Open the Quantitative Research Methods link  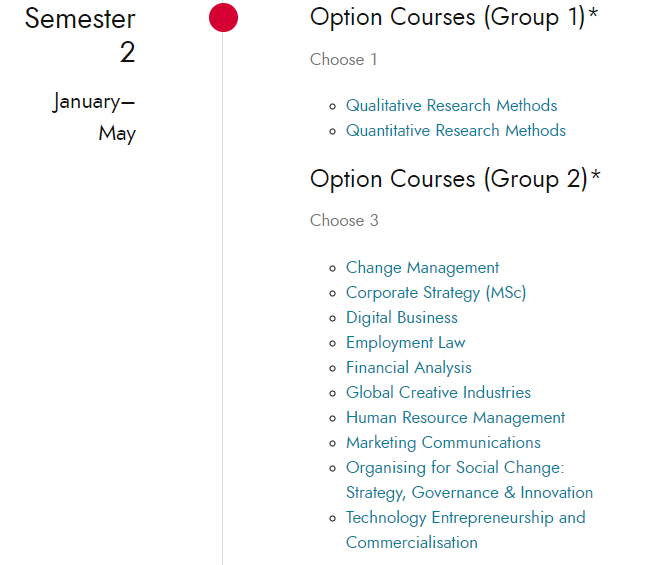pyautogui.click(x=455, y=130)
